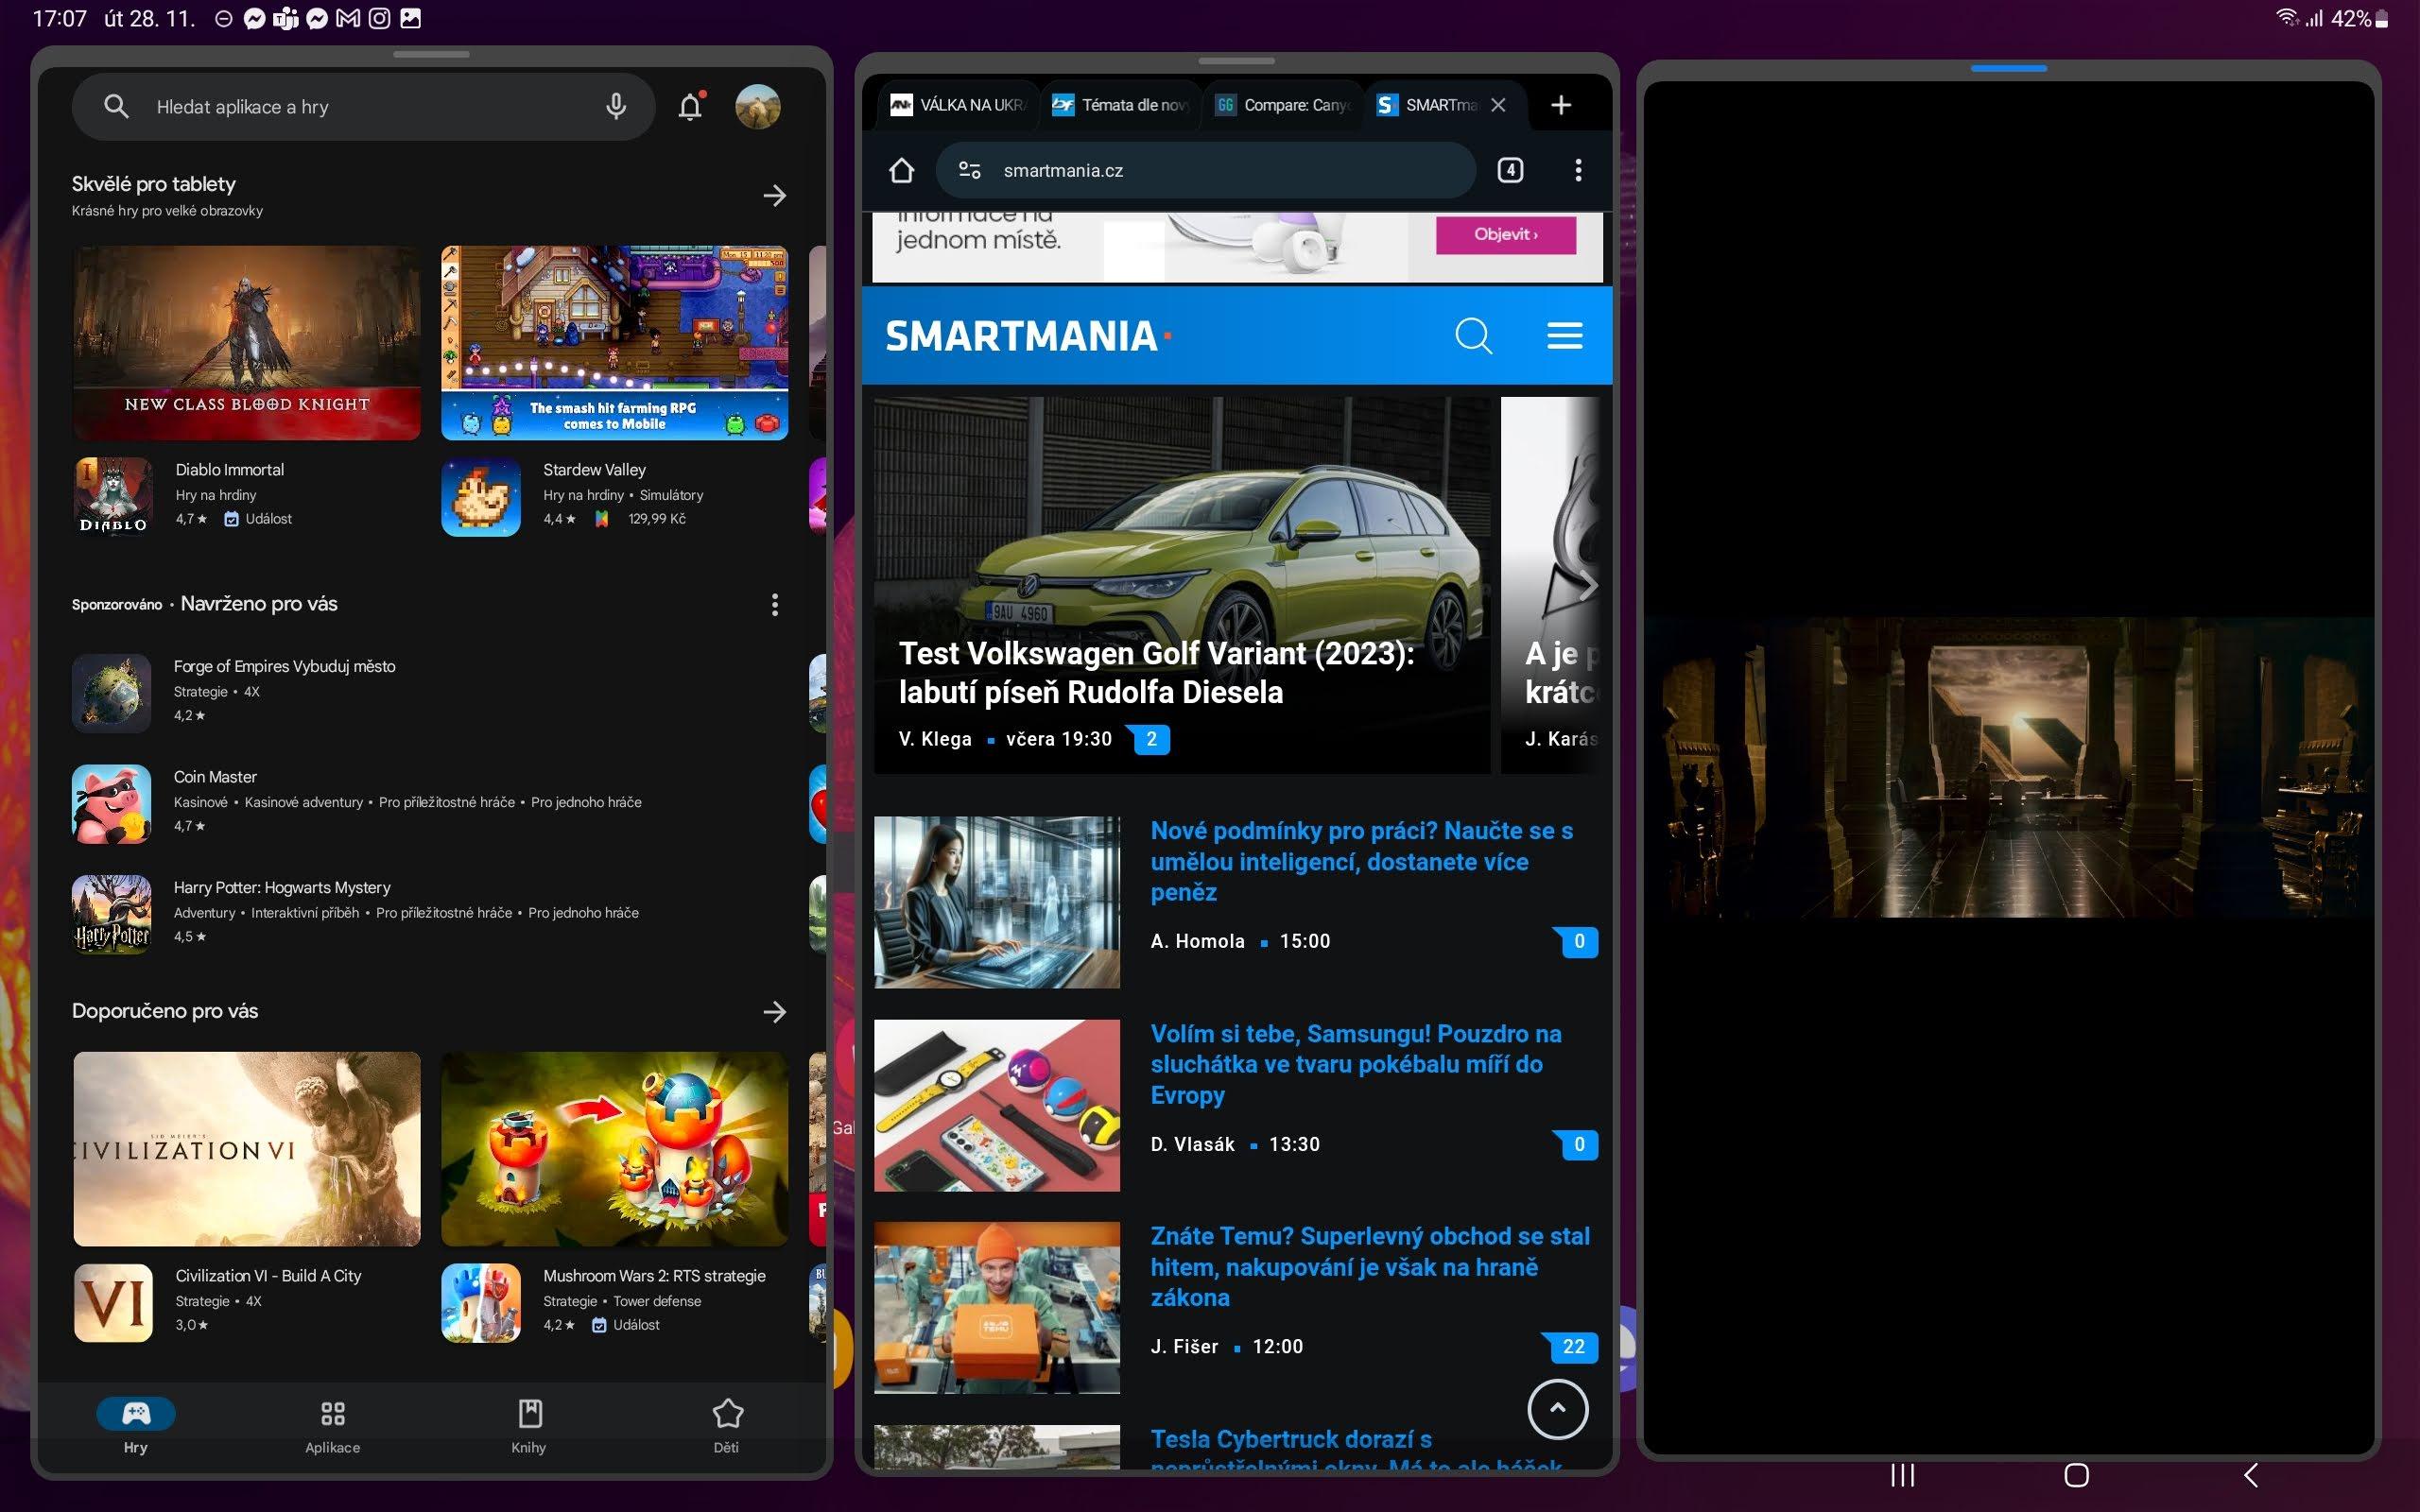Open woman at computer article thumbnail
2420x1512 pixels.
click(x=997, y=902)
